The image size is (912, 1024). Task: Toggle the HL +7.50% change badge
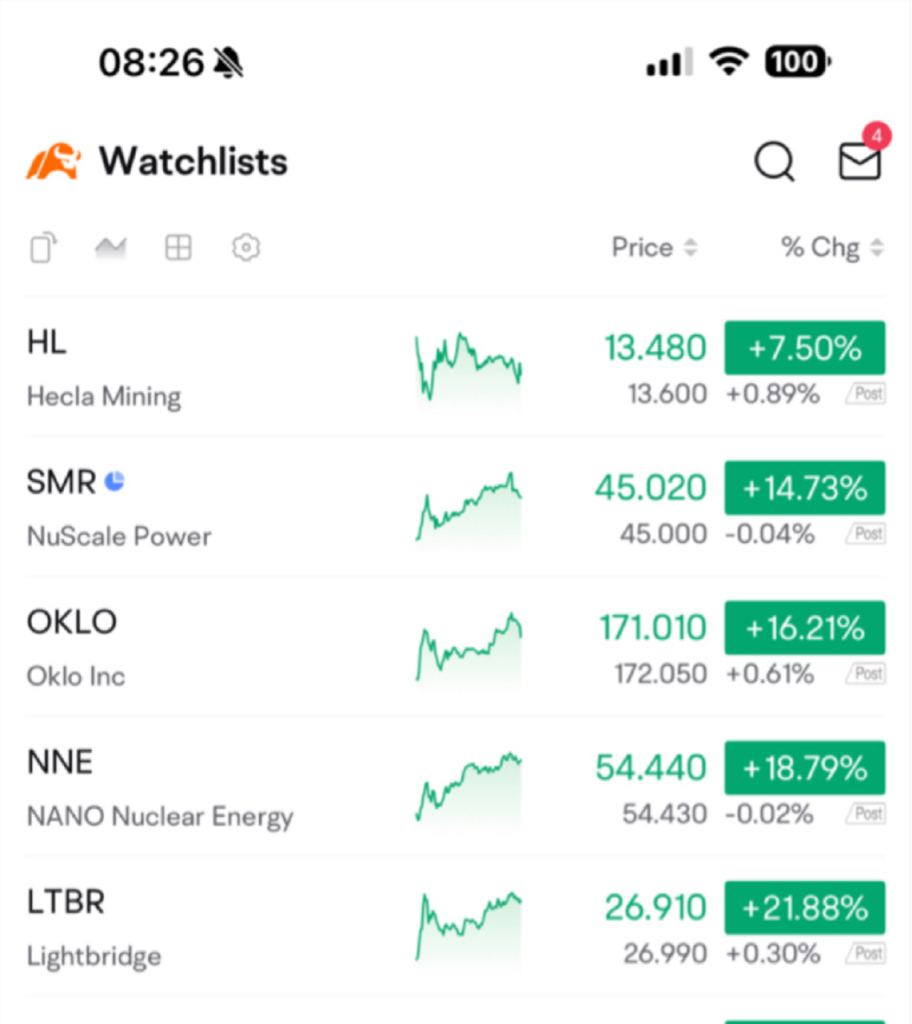coord(805,347)
